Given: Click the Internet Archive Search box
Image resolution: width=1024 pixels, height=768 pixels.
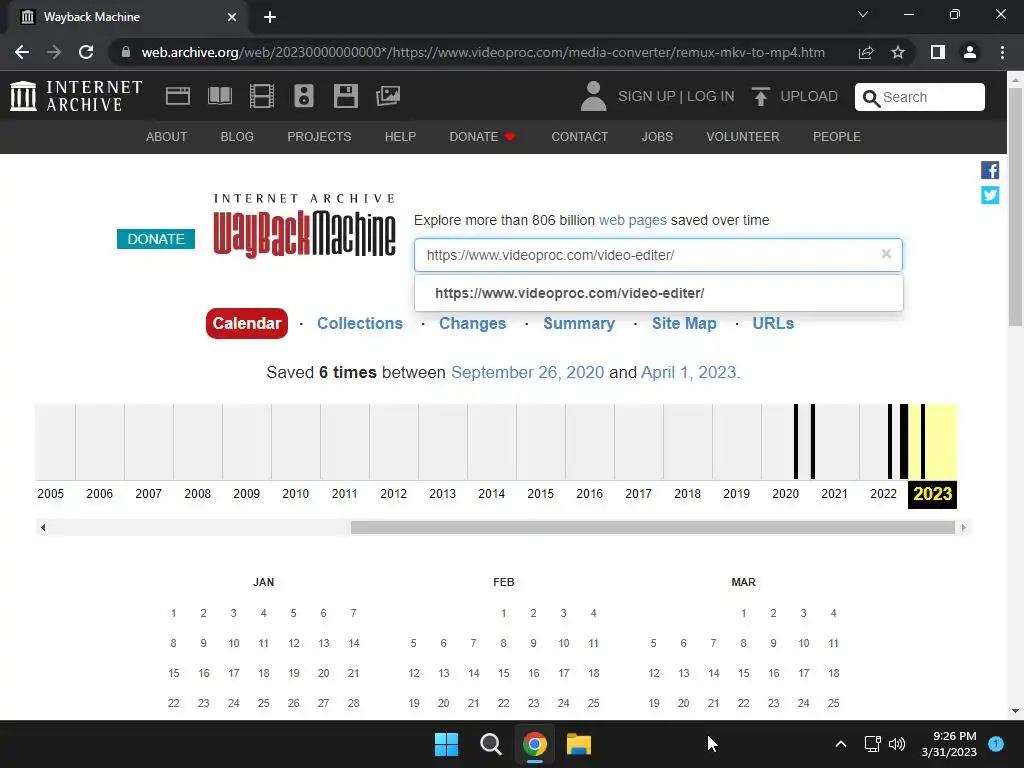Looking at the screenshot, I should pyautogui.click(x=920, y=97).
